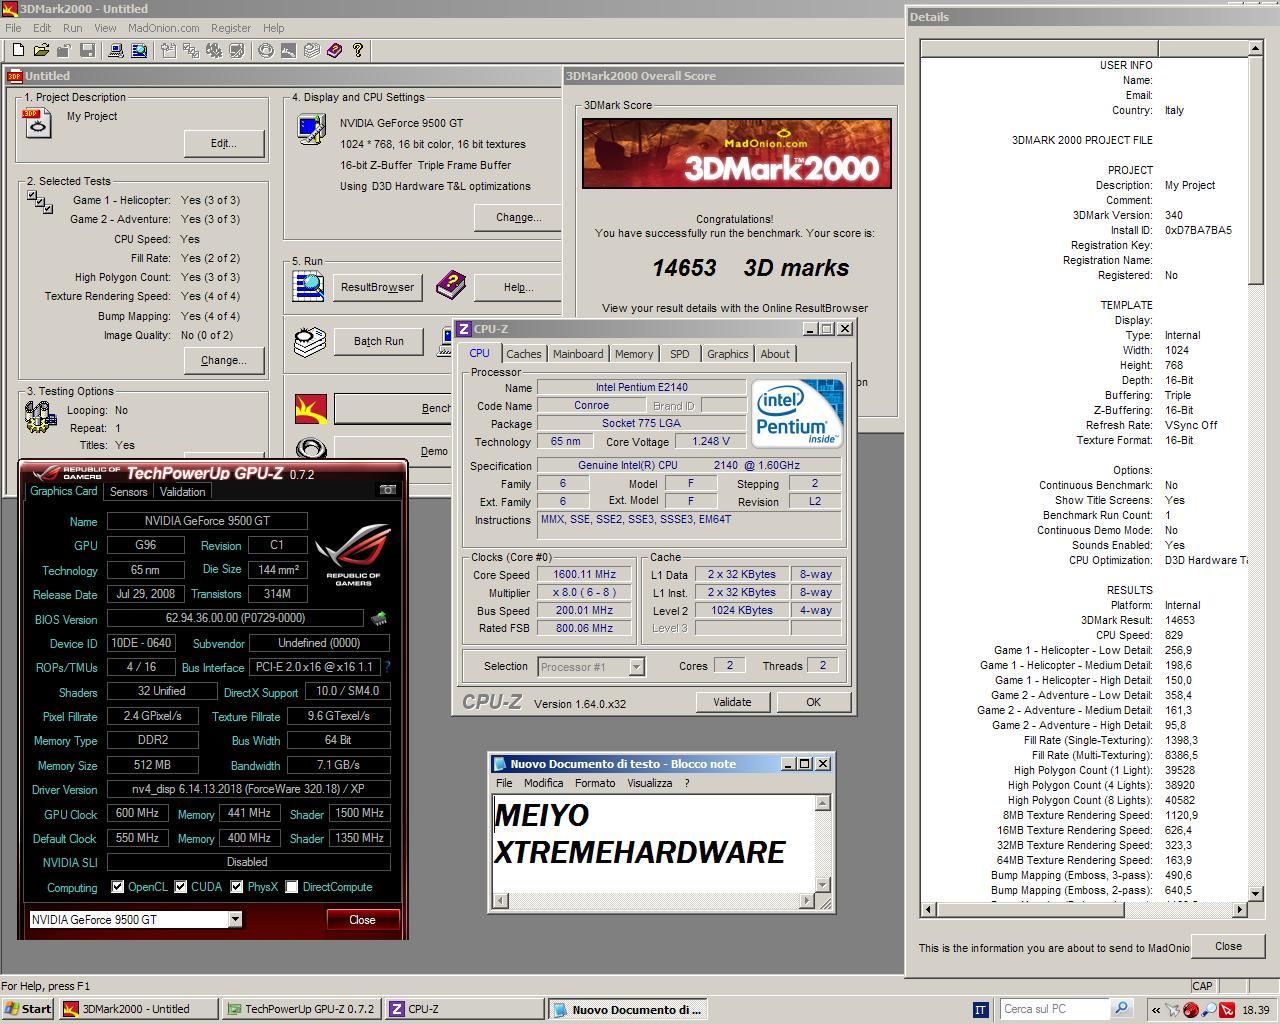Image resolution: width=1280 pixels, height=1024 pixels.
Task: Click the purple help book toolbar icon
Action: (334, 50)
